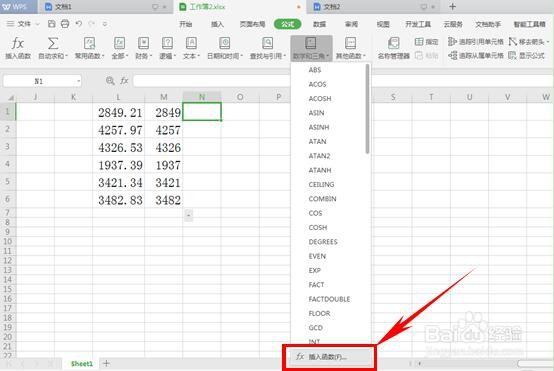554x371 pixels.
Task: Click 追踪从属单元格 trace dependents
Action: click(476, 55)
